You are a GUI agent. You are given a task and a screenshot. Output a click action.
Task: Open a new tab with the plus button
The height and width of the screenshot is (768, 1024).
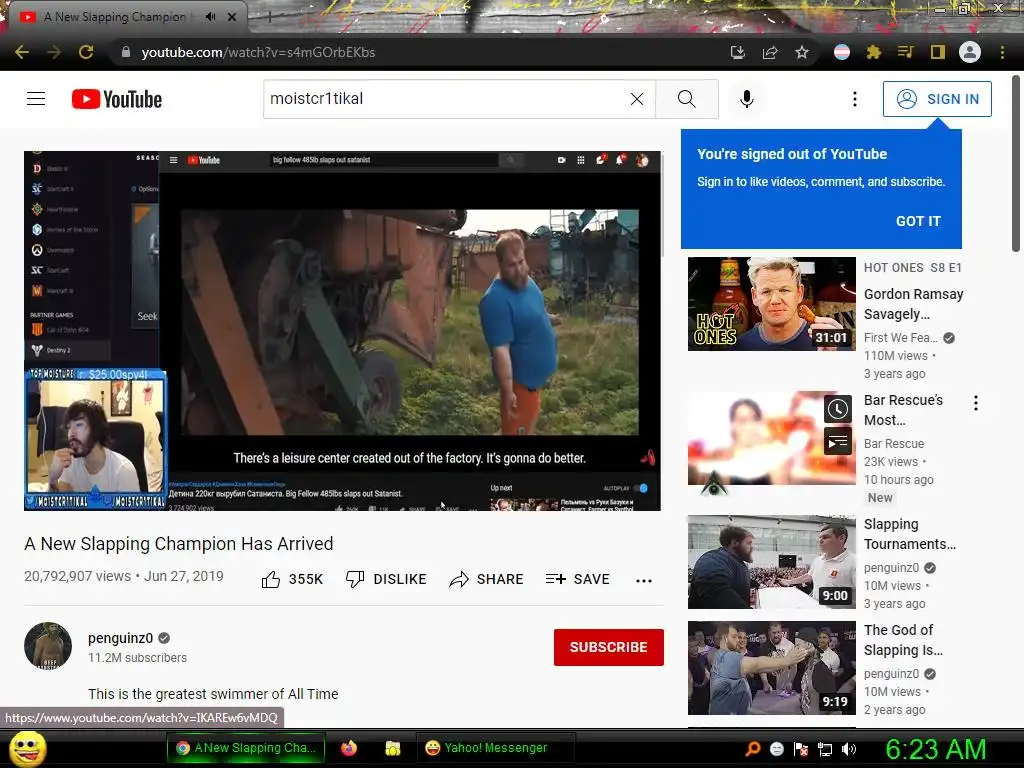[x=269, y=17]
